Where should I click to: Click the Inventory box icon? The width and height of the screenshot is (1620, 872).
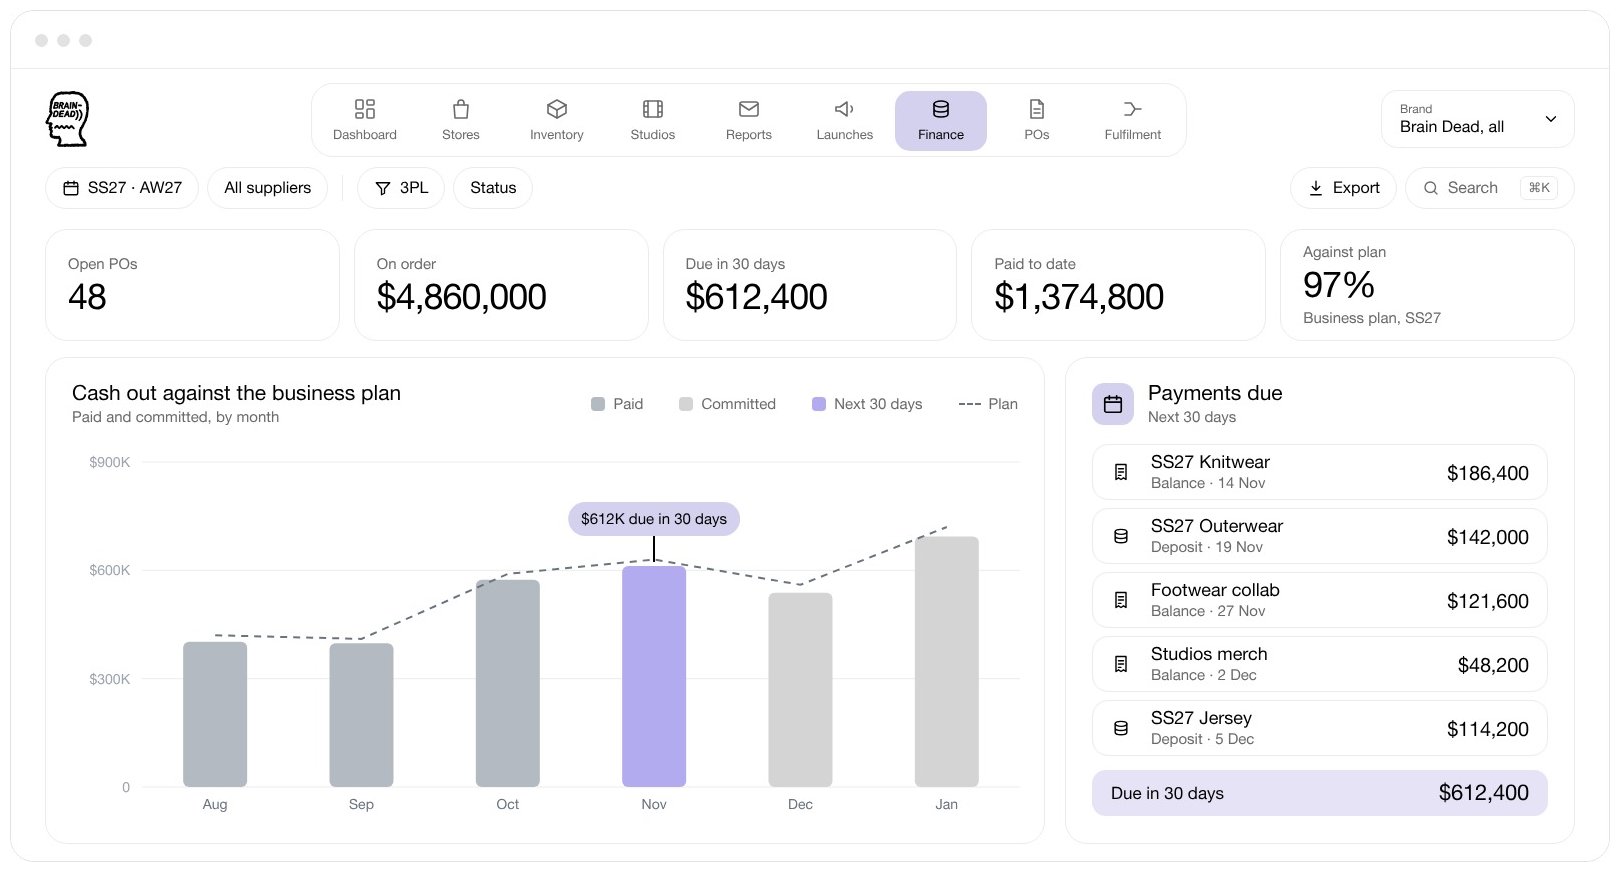point(557,109)
